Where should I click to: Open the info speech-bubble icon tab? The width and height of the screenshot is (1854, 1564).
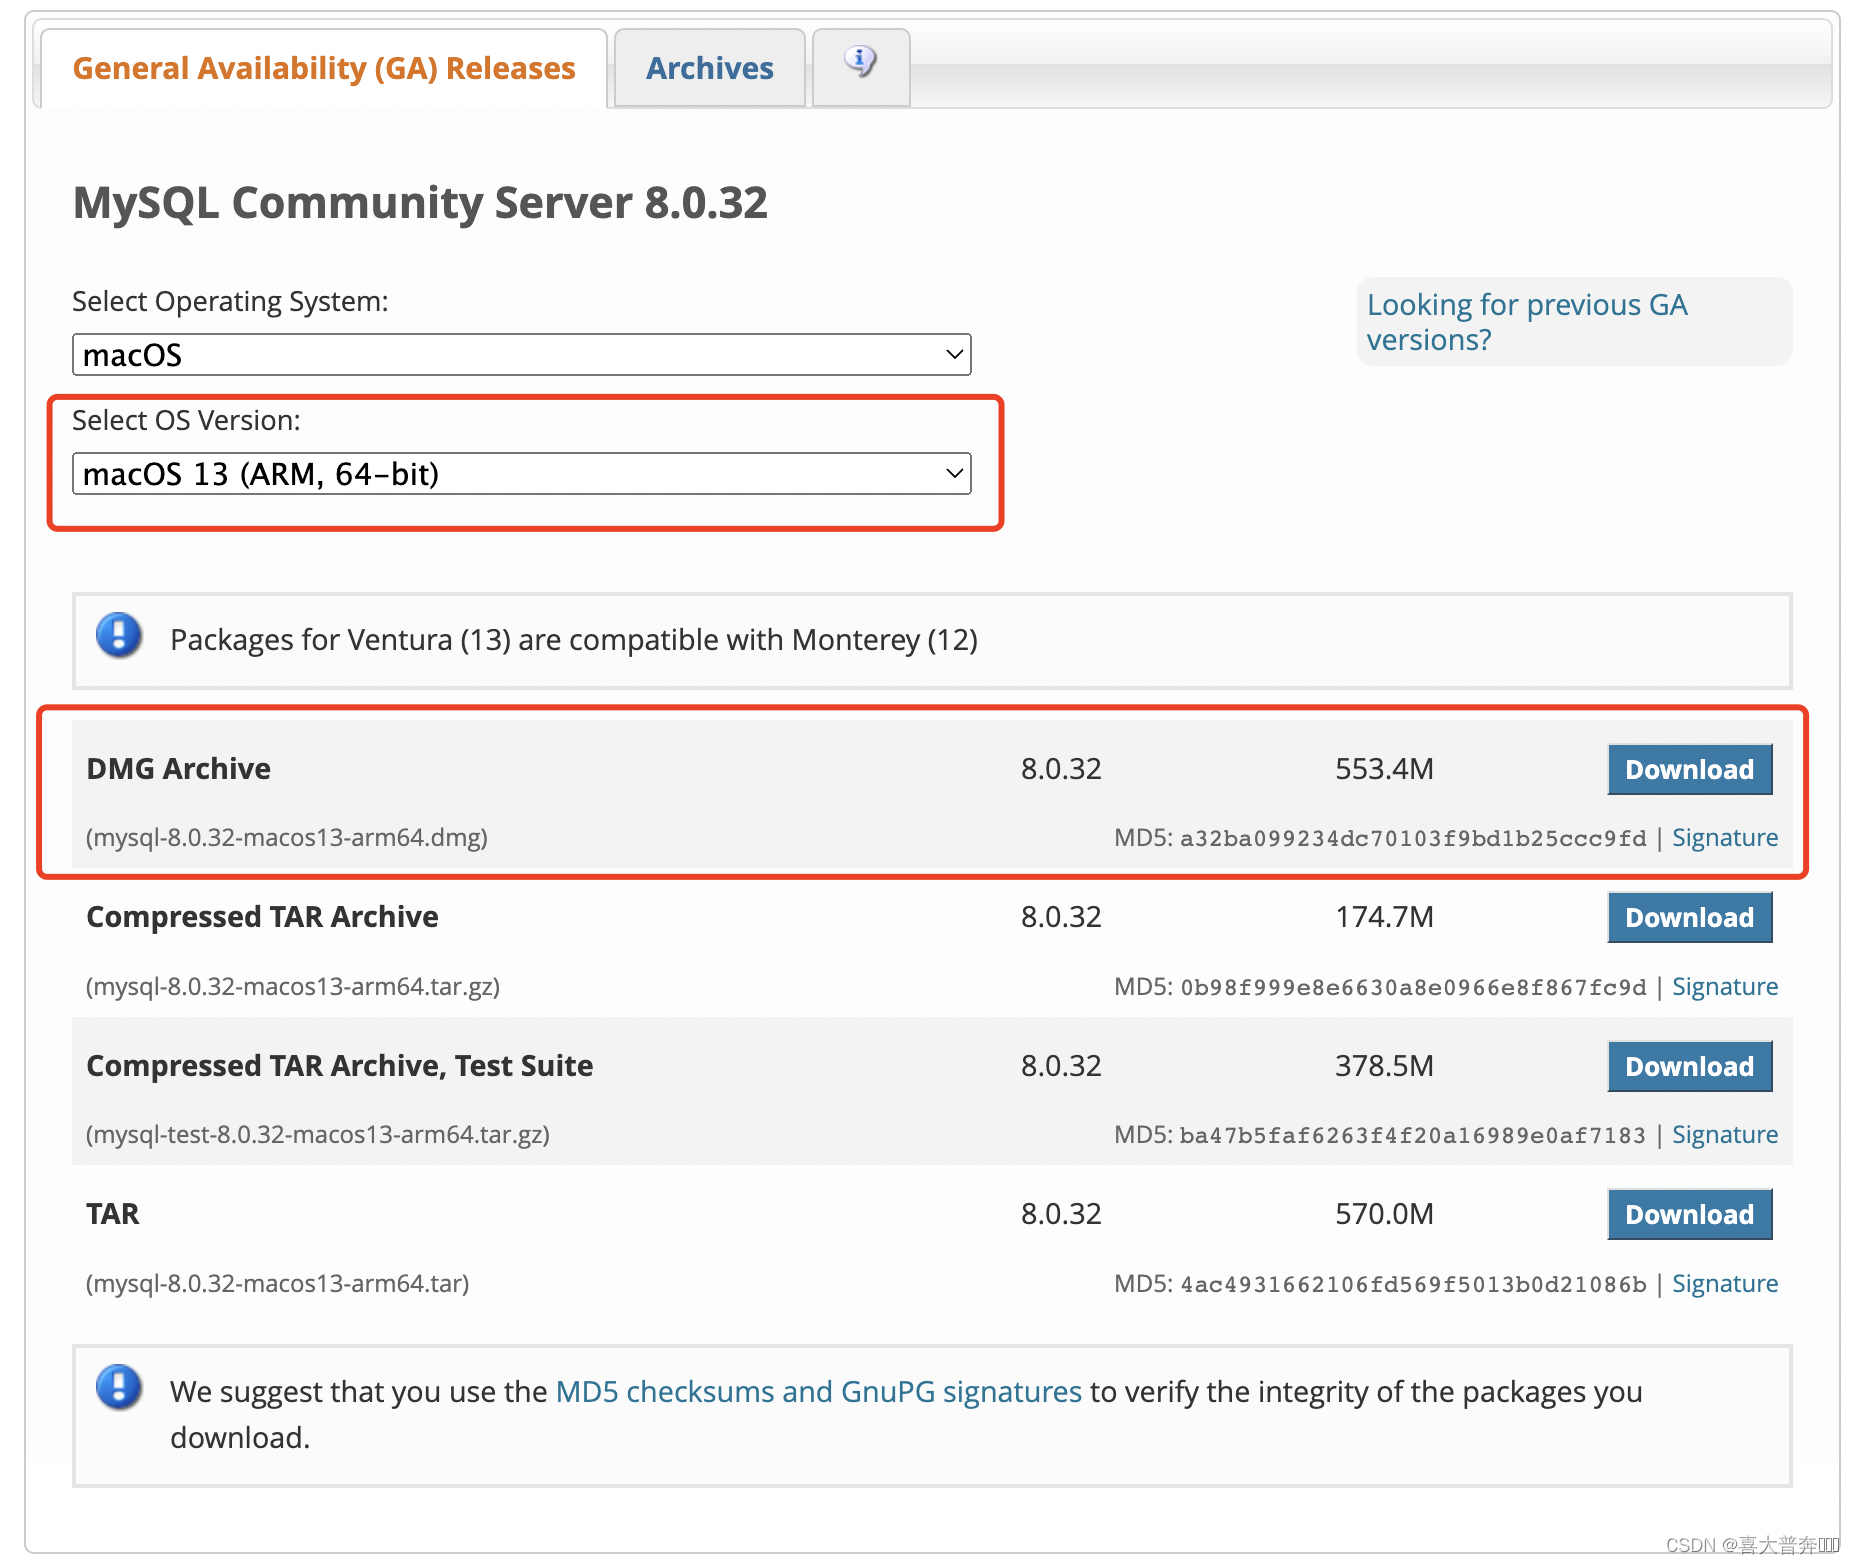coord(860,67)
